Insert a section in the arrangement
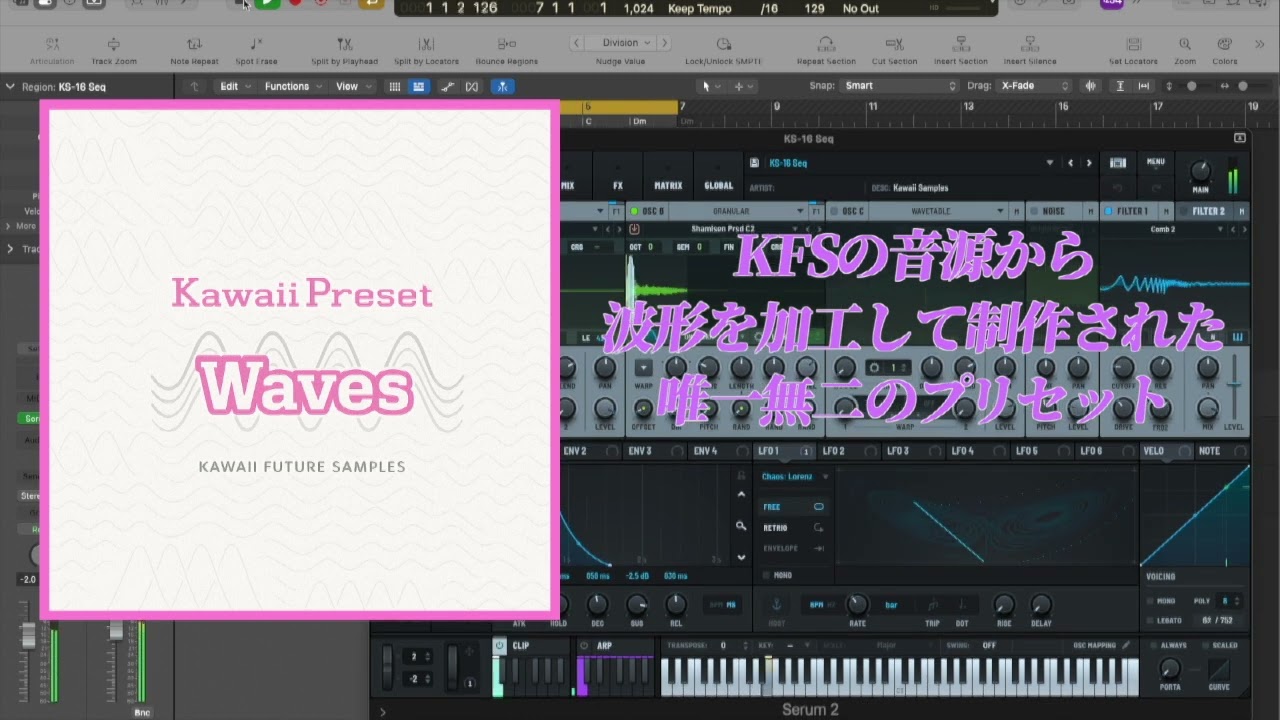1280x720 pixels. pyautogui.click(x=960, y=51)
